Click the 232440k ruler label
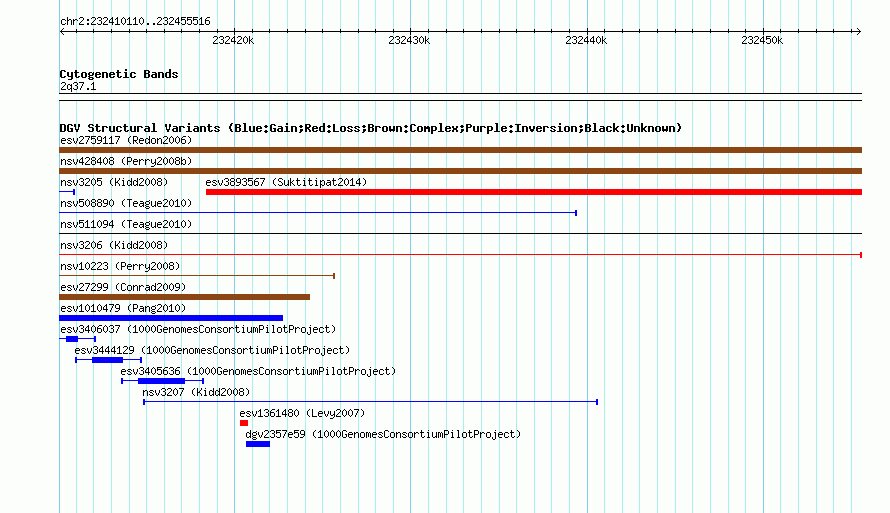 pos(586,40)
